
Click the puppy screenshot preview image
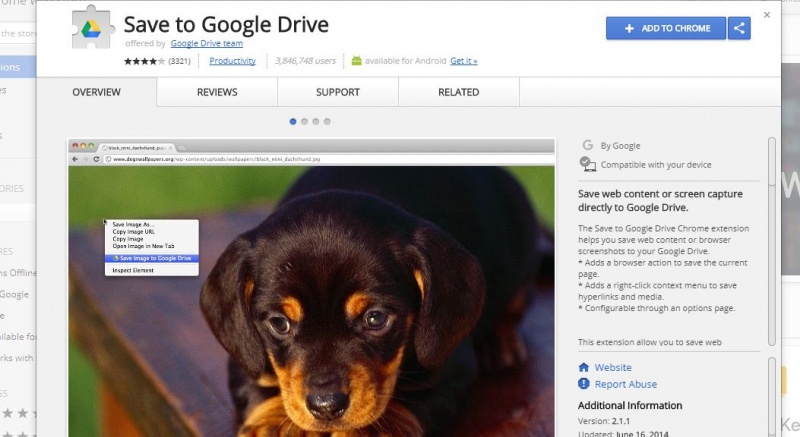tap(311, 288)
